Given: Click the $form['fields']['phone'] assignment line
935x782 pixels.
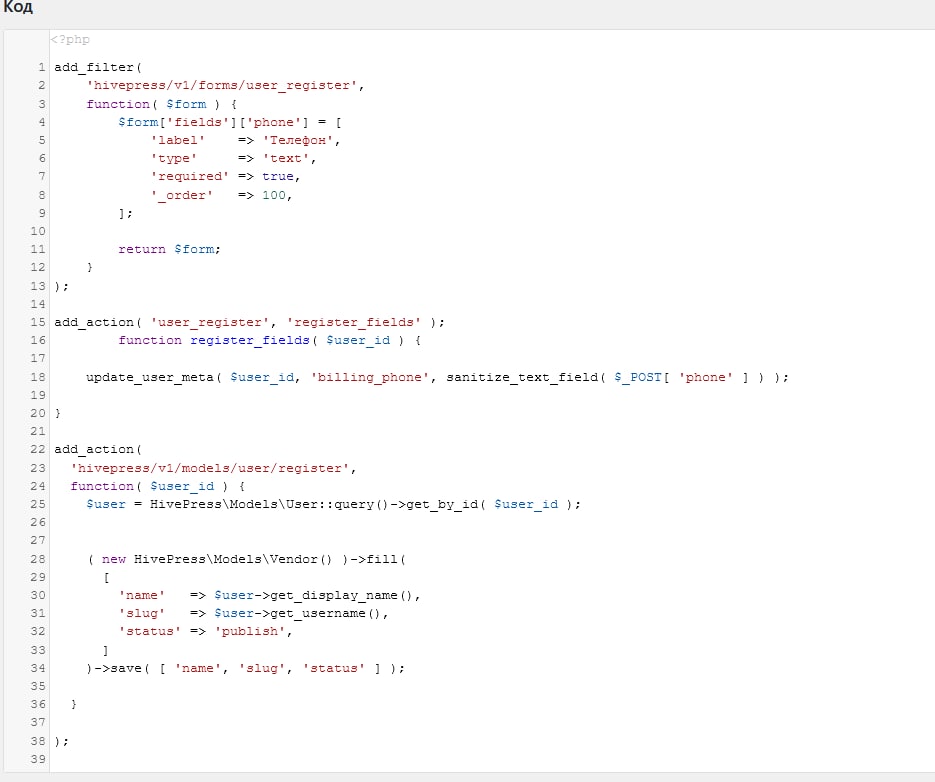Looking at the screenshot, I should [230, 122].
